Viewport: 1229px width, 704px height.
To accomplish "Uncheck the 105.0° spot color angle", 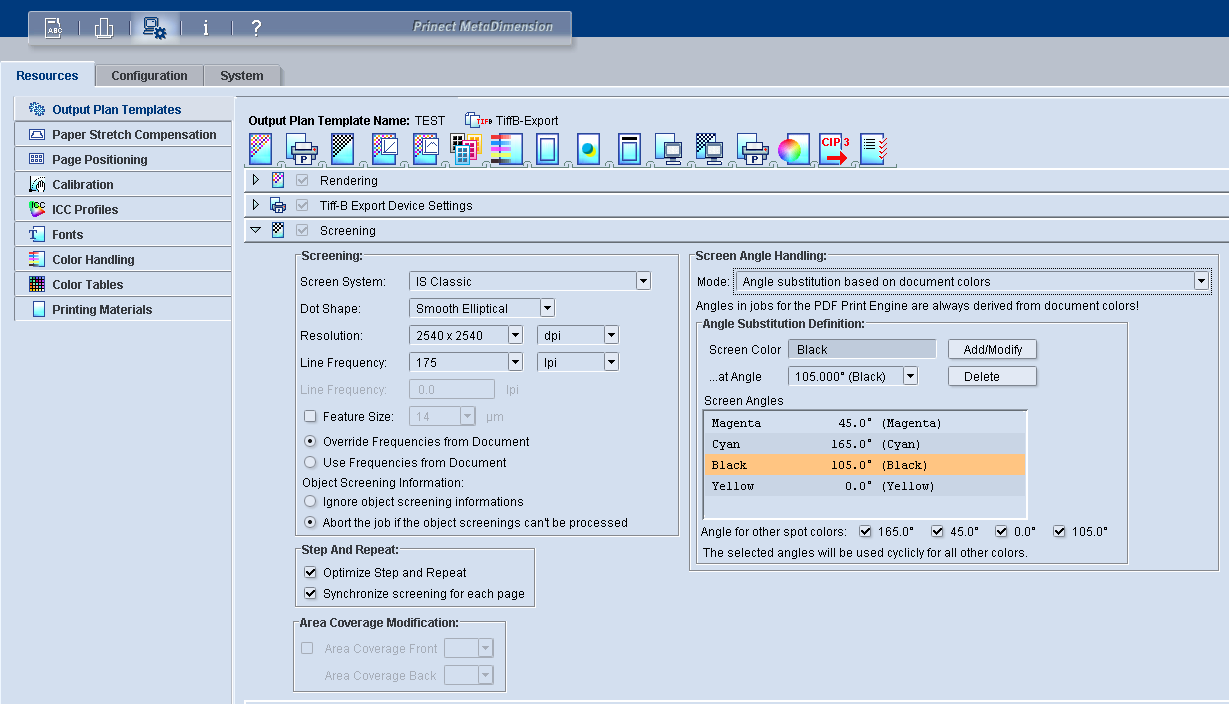I will click(1059, 532).
